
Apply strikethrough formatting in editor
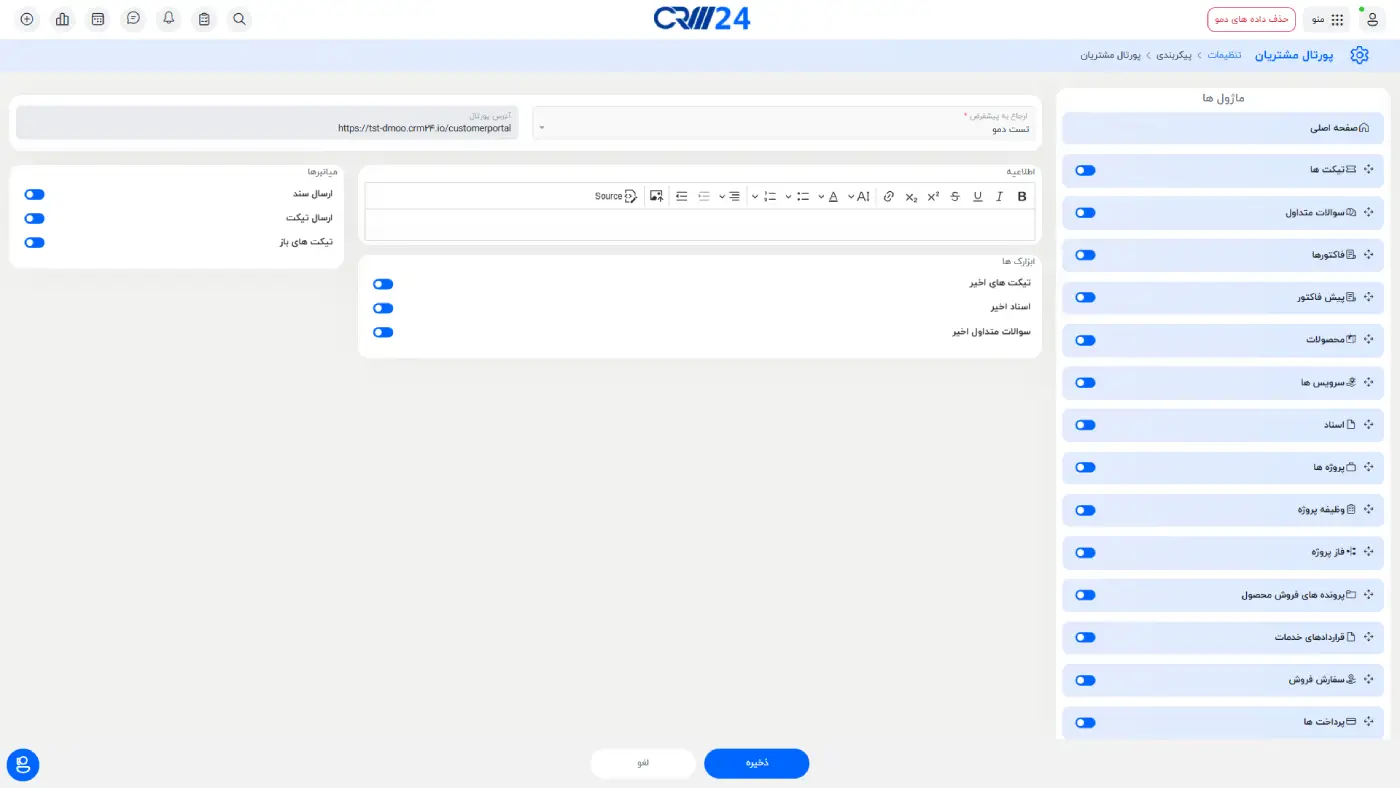click(x=955, y=197)
